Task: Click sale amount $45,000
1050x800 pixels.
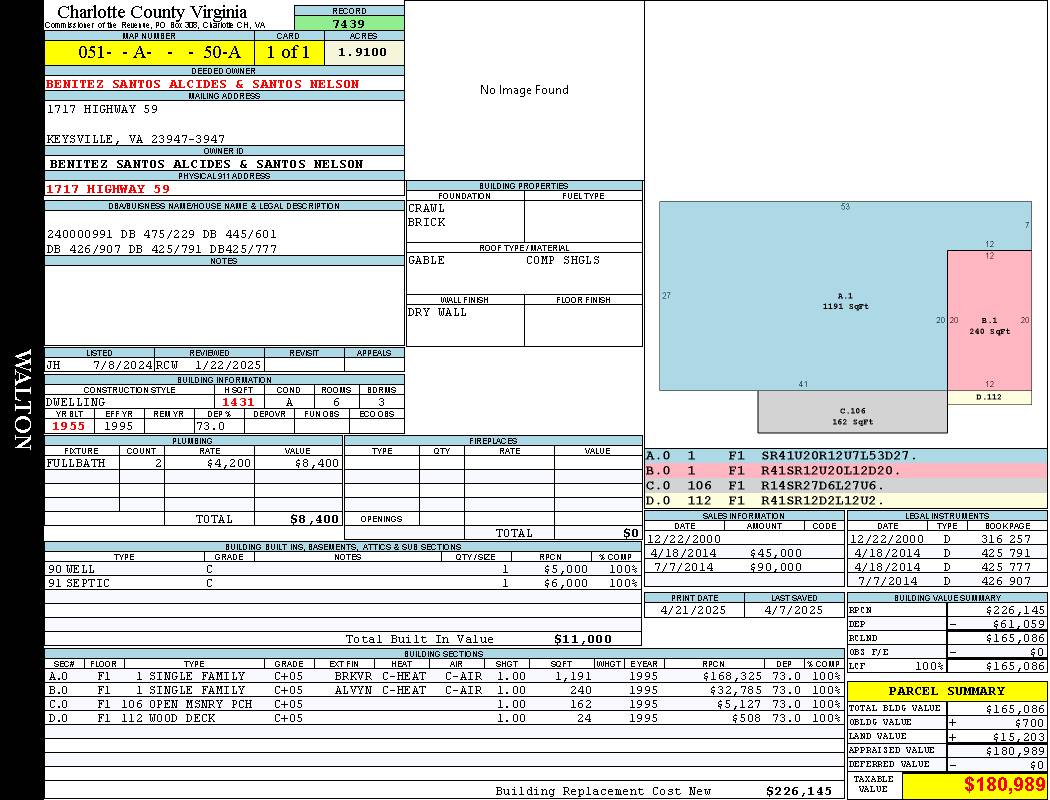Action: pos(775,554)
